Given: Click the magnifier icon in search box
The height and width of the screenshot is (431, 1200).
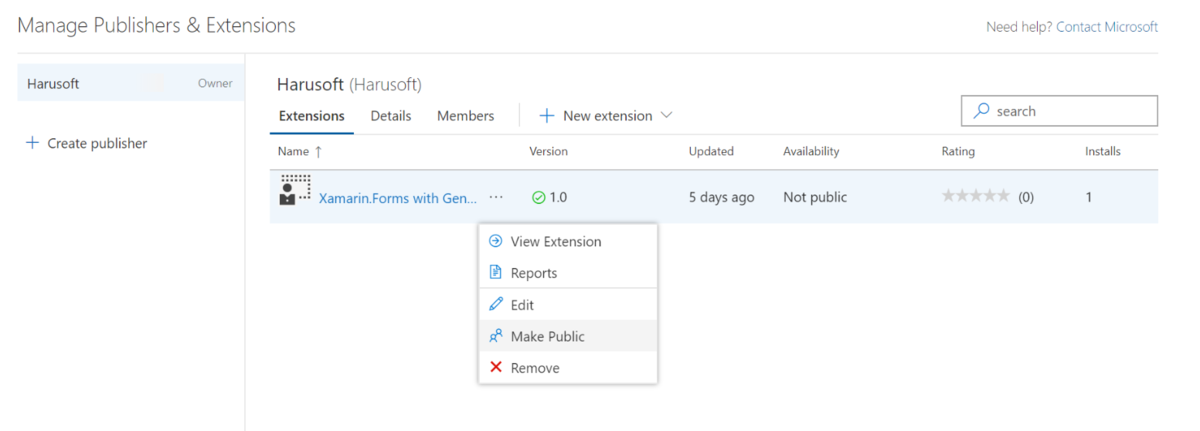Looking at the screenshot, I should pyautogui.click(x=982, y=111).
